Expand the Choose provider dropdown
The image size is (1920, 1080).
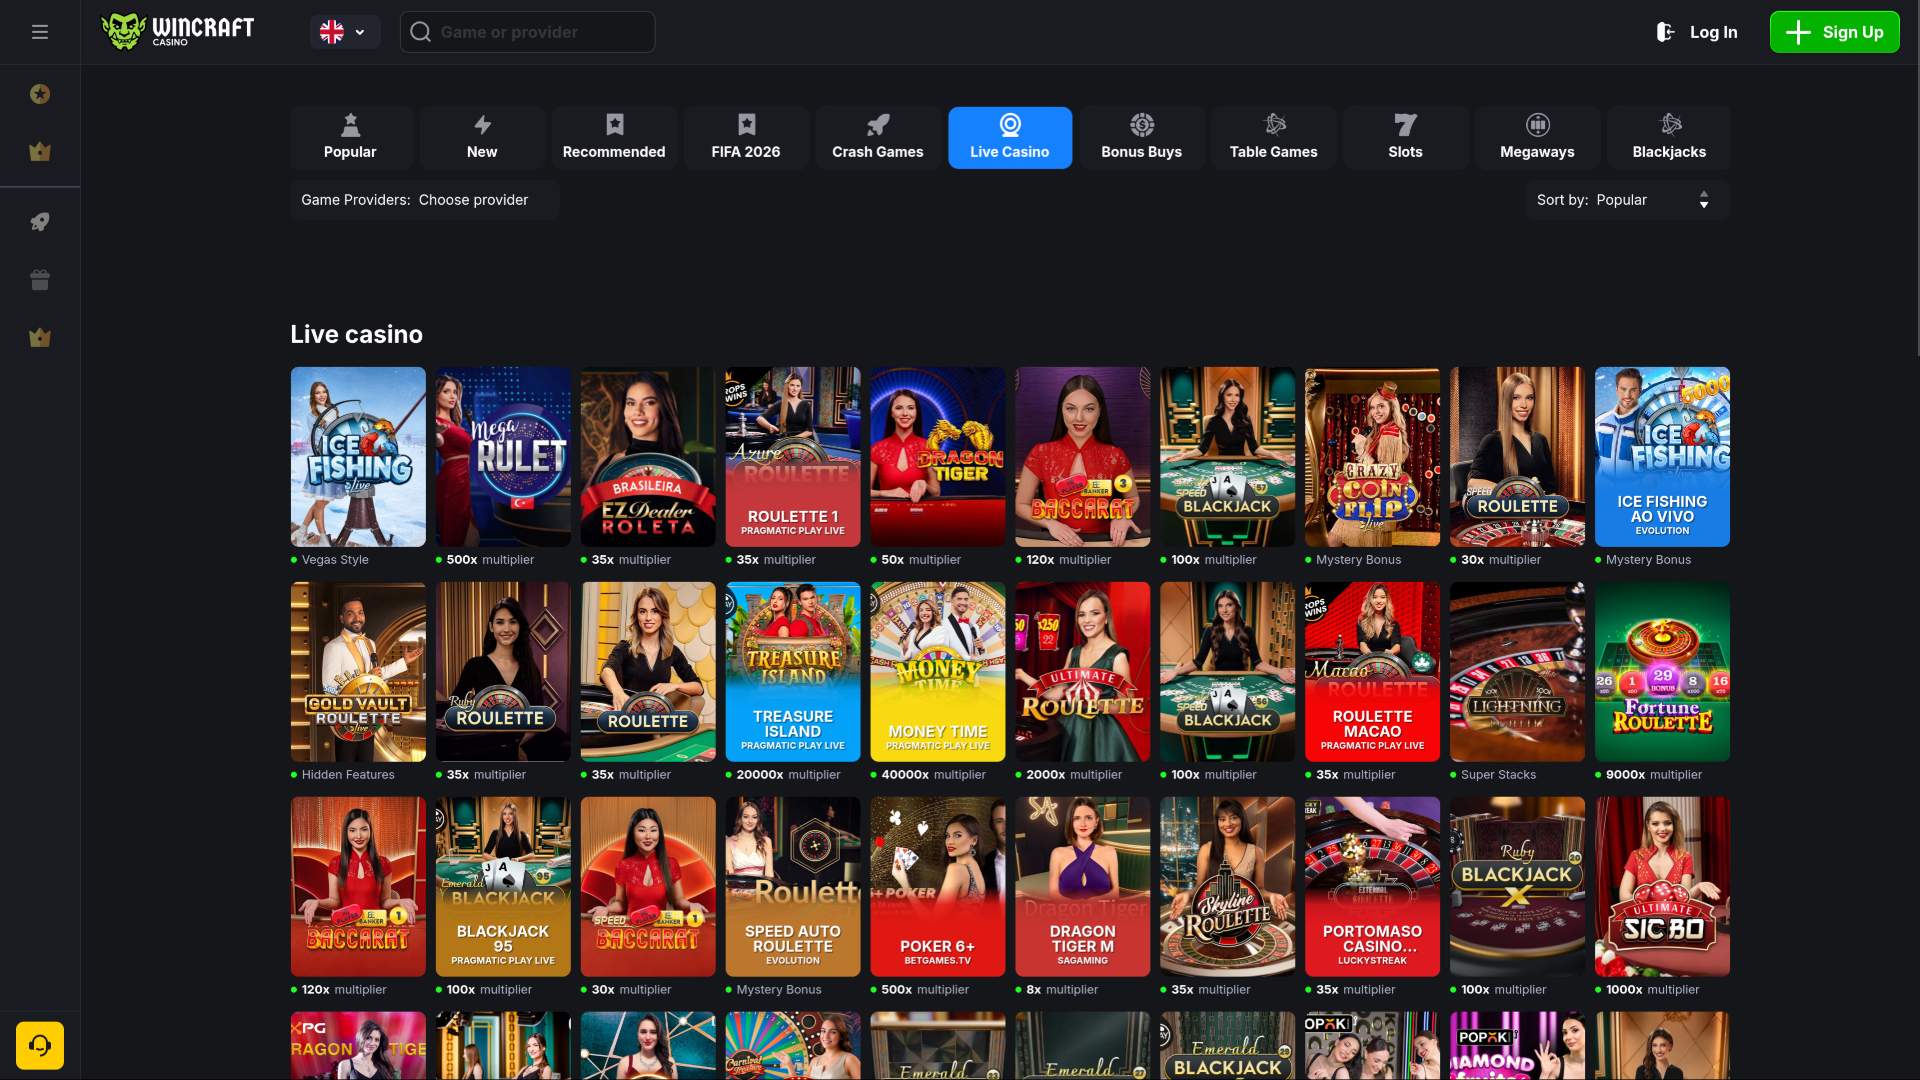point(424,200)
